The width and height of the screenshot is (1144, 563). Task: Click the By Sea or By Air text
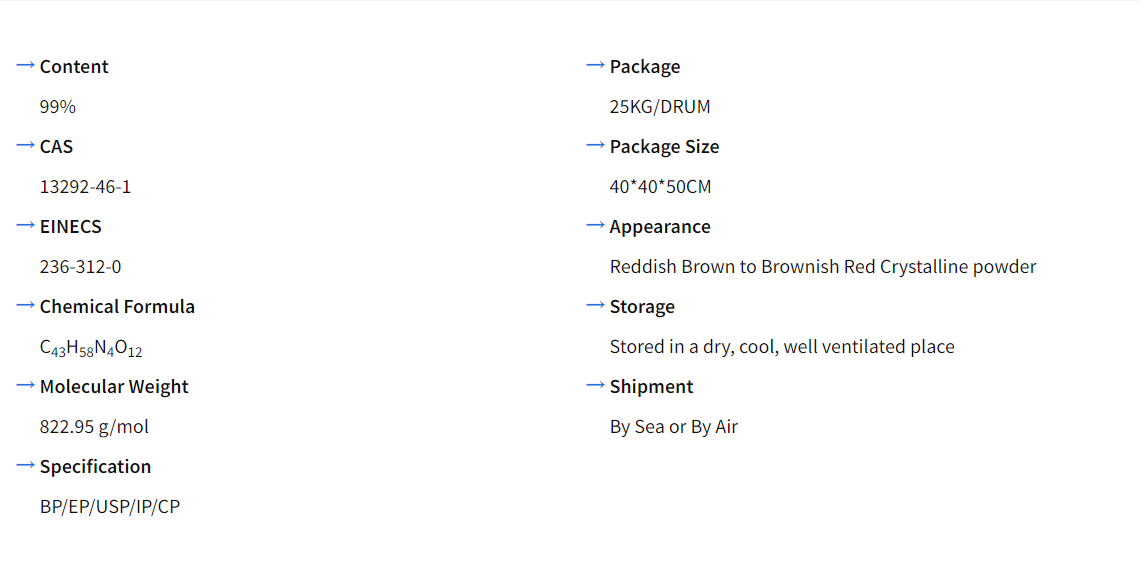[674, 427]
